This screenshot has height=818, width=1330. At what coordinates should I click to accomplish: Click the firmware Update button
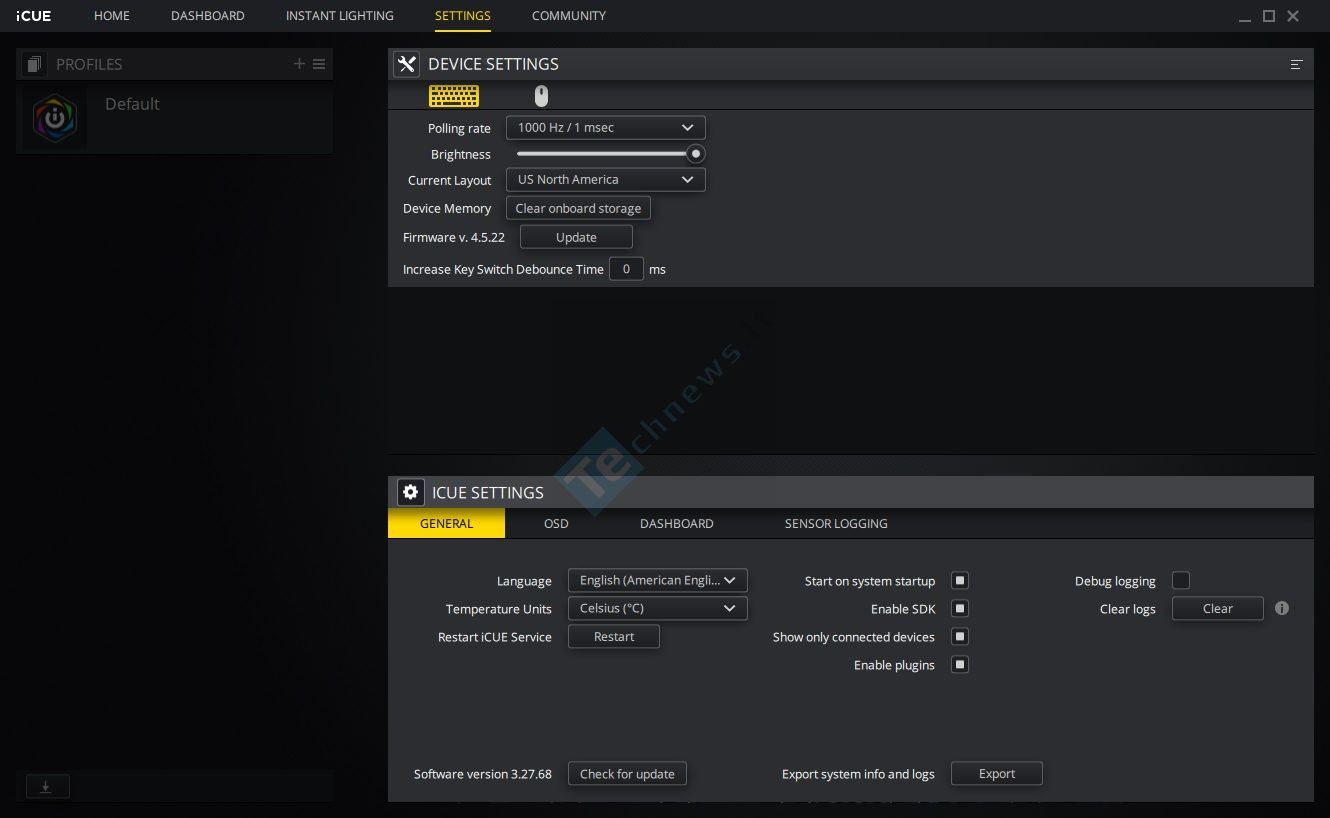click(576, 237)
